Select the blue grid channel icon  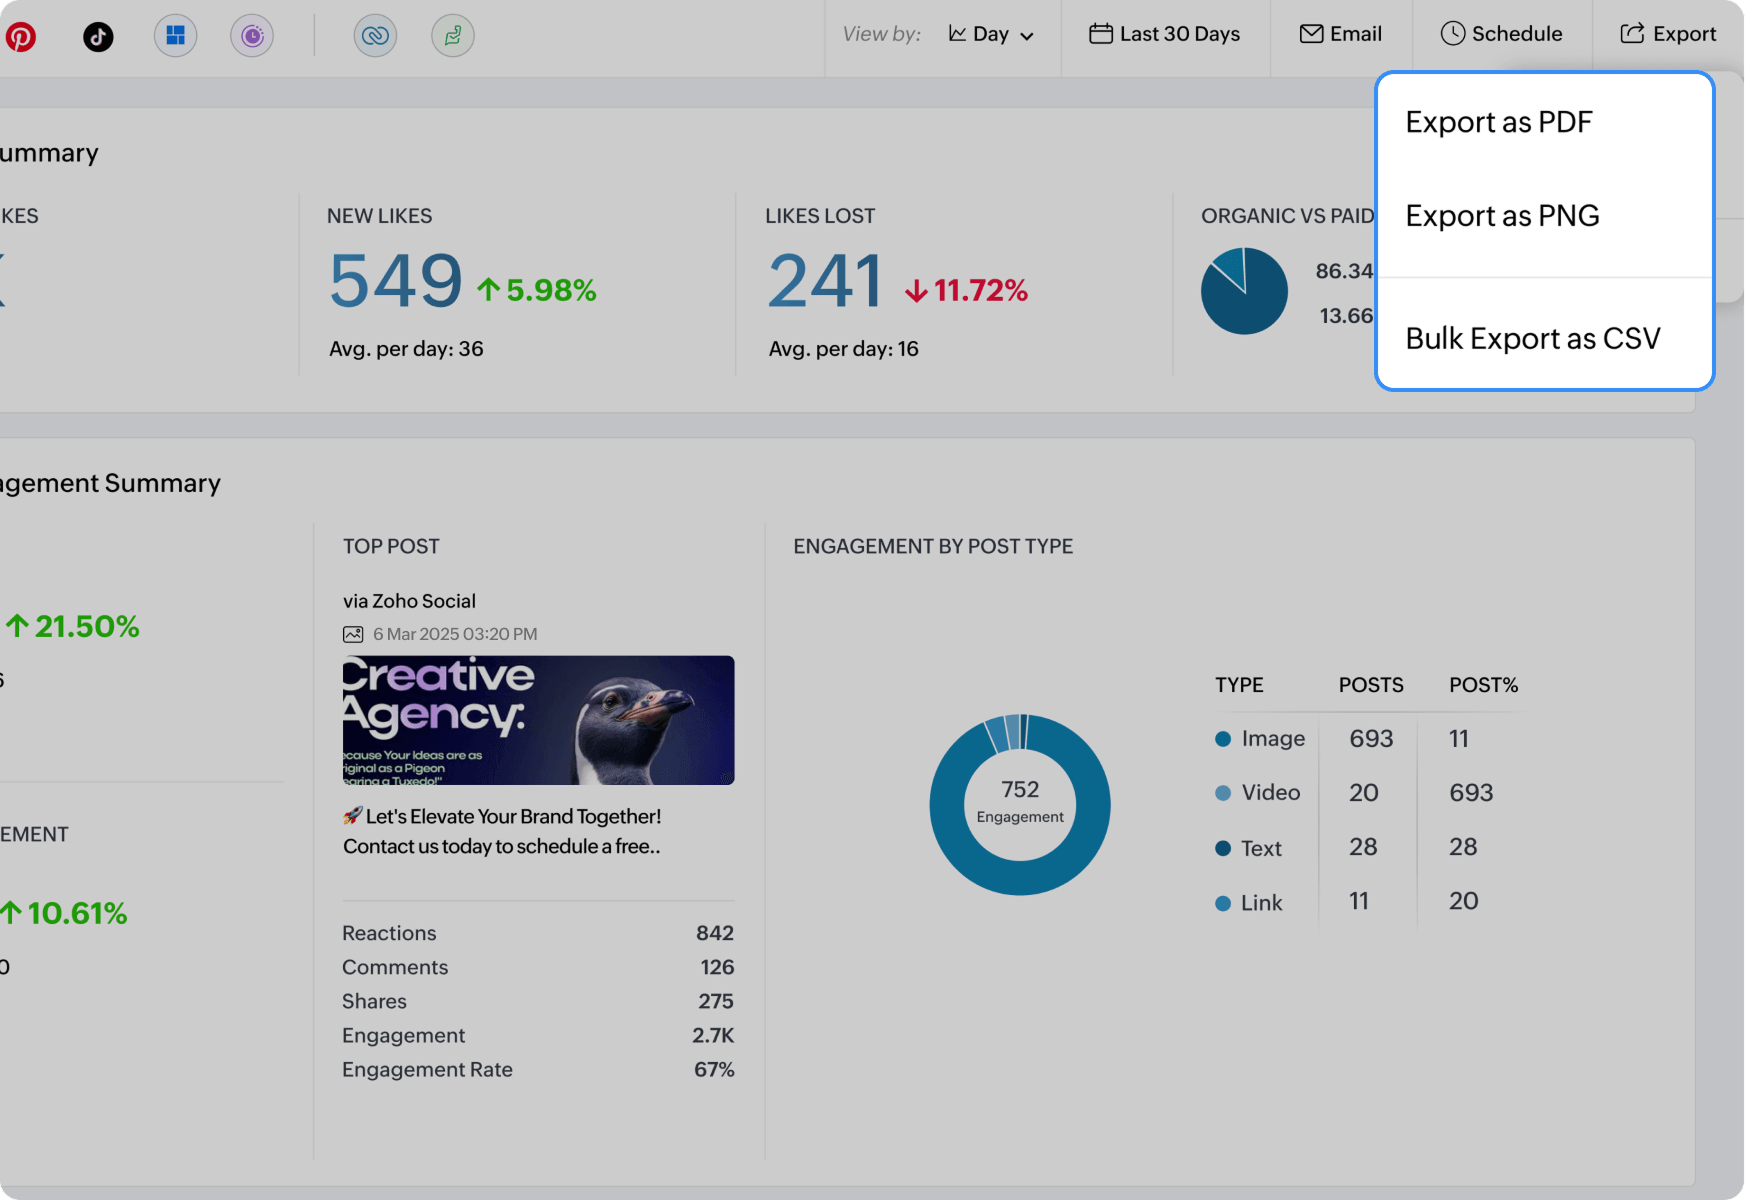176,37
